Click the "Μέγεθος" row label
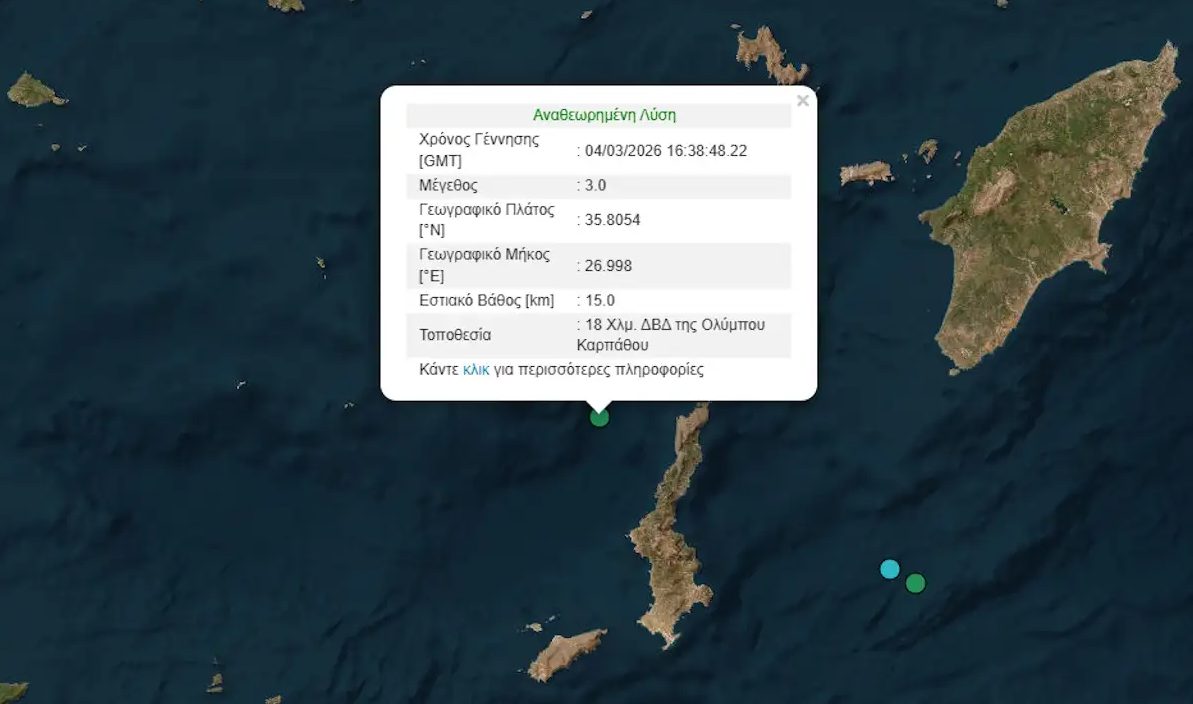 pyautogui.click(x=448, y=185)
